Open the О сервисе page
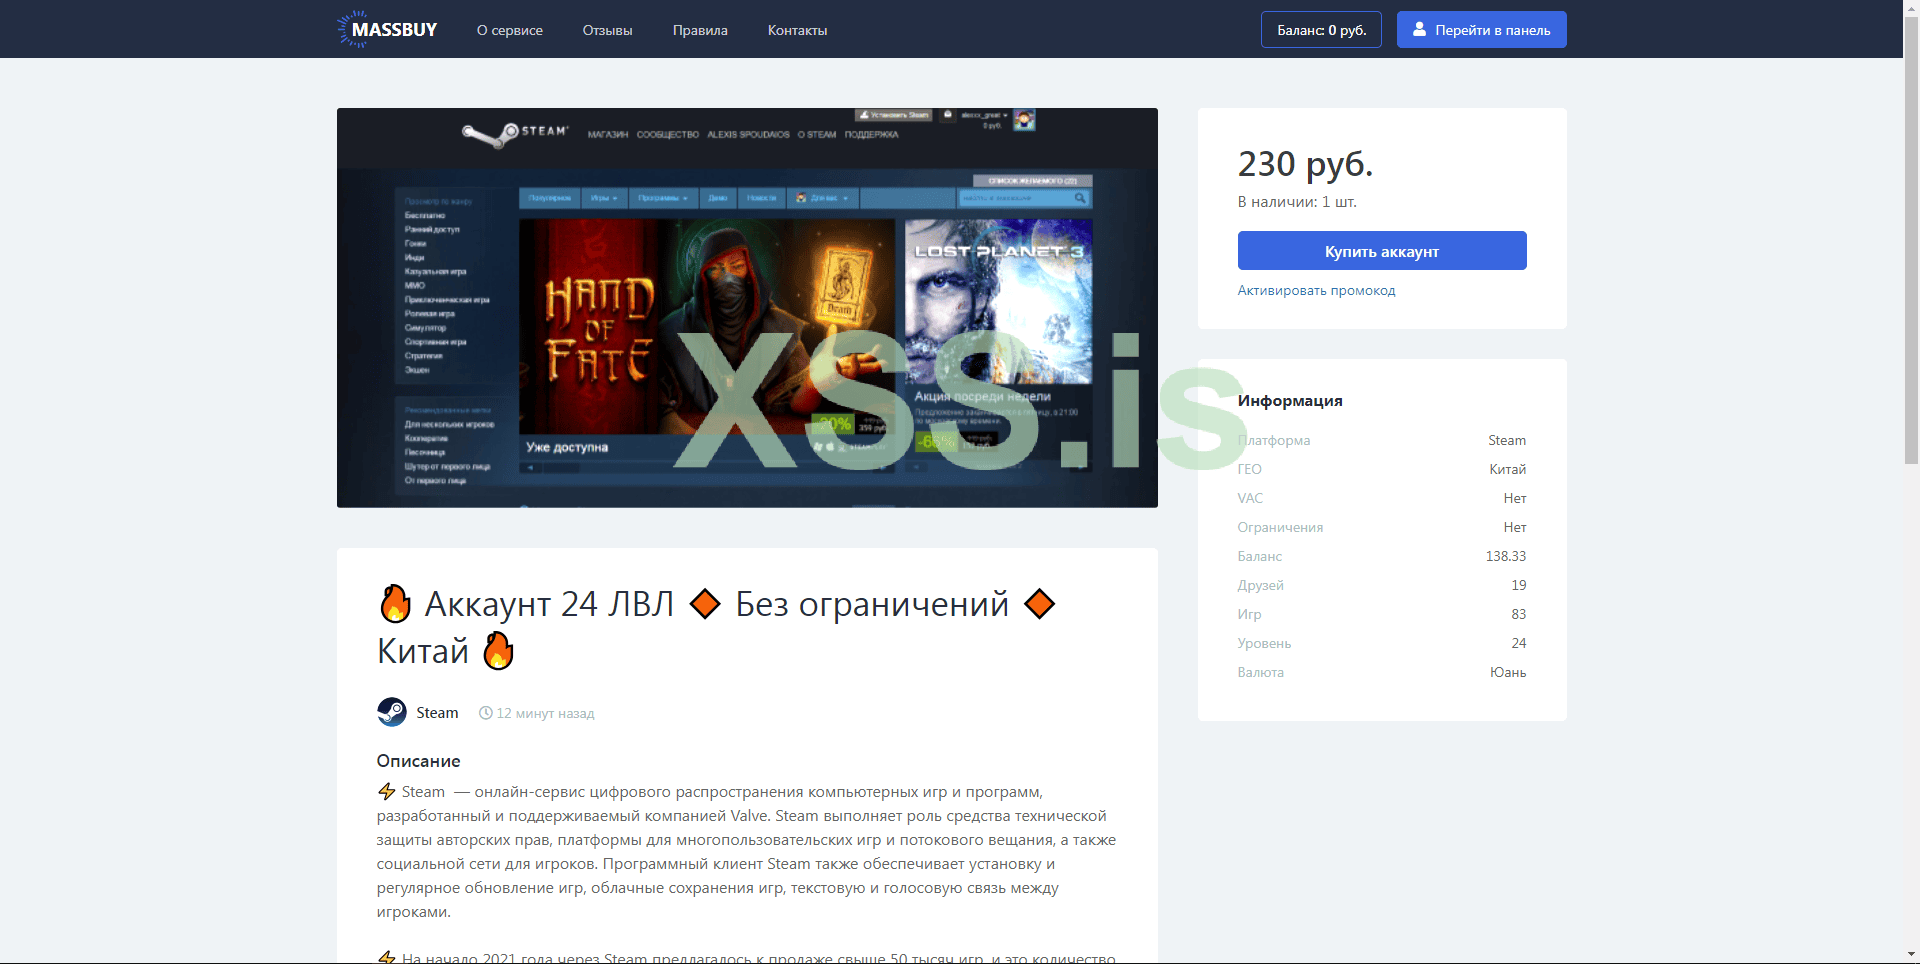Image resolution: width=1920 pixels, height=964 pixels. tap(510, 30)
